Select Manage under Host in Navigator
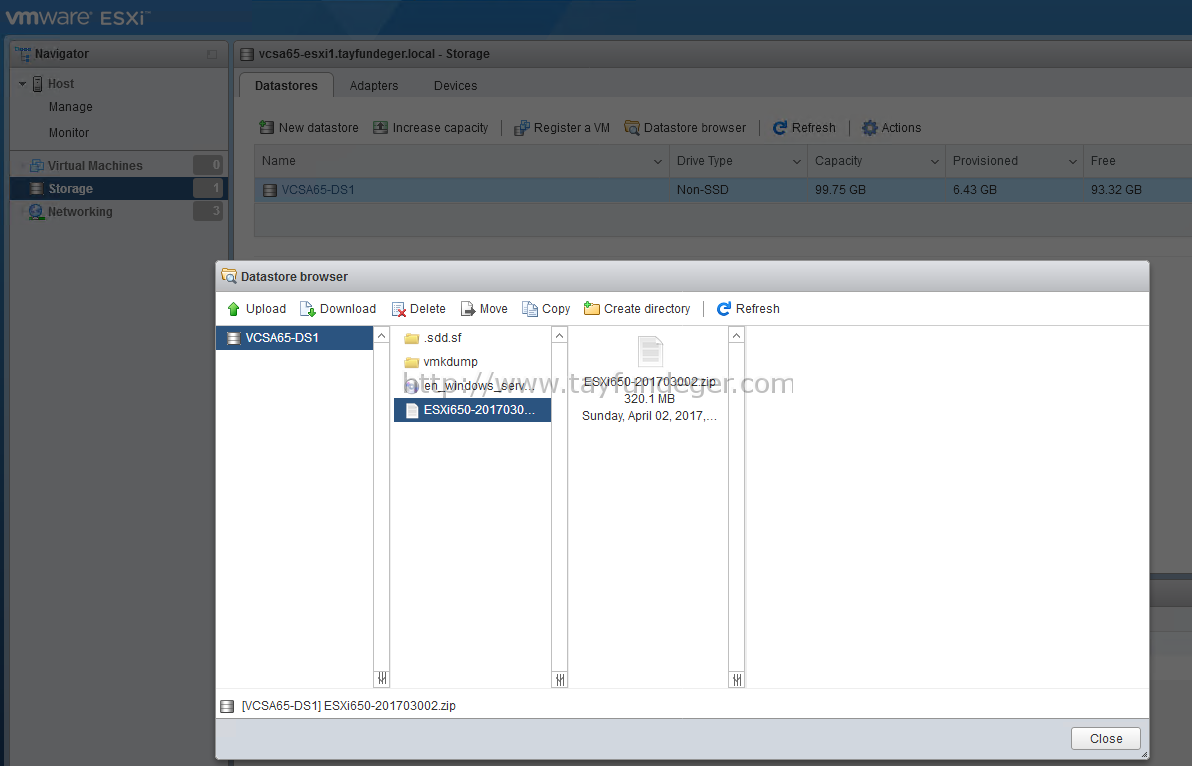 click(71, 107)
